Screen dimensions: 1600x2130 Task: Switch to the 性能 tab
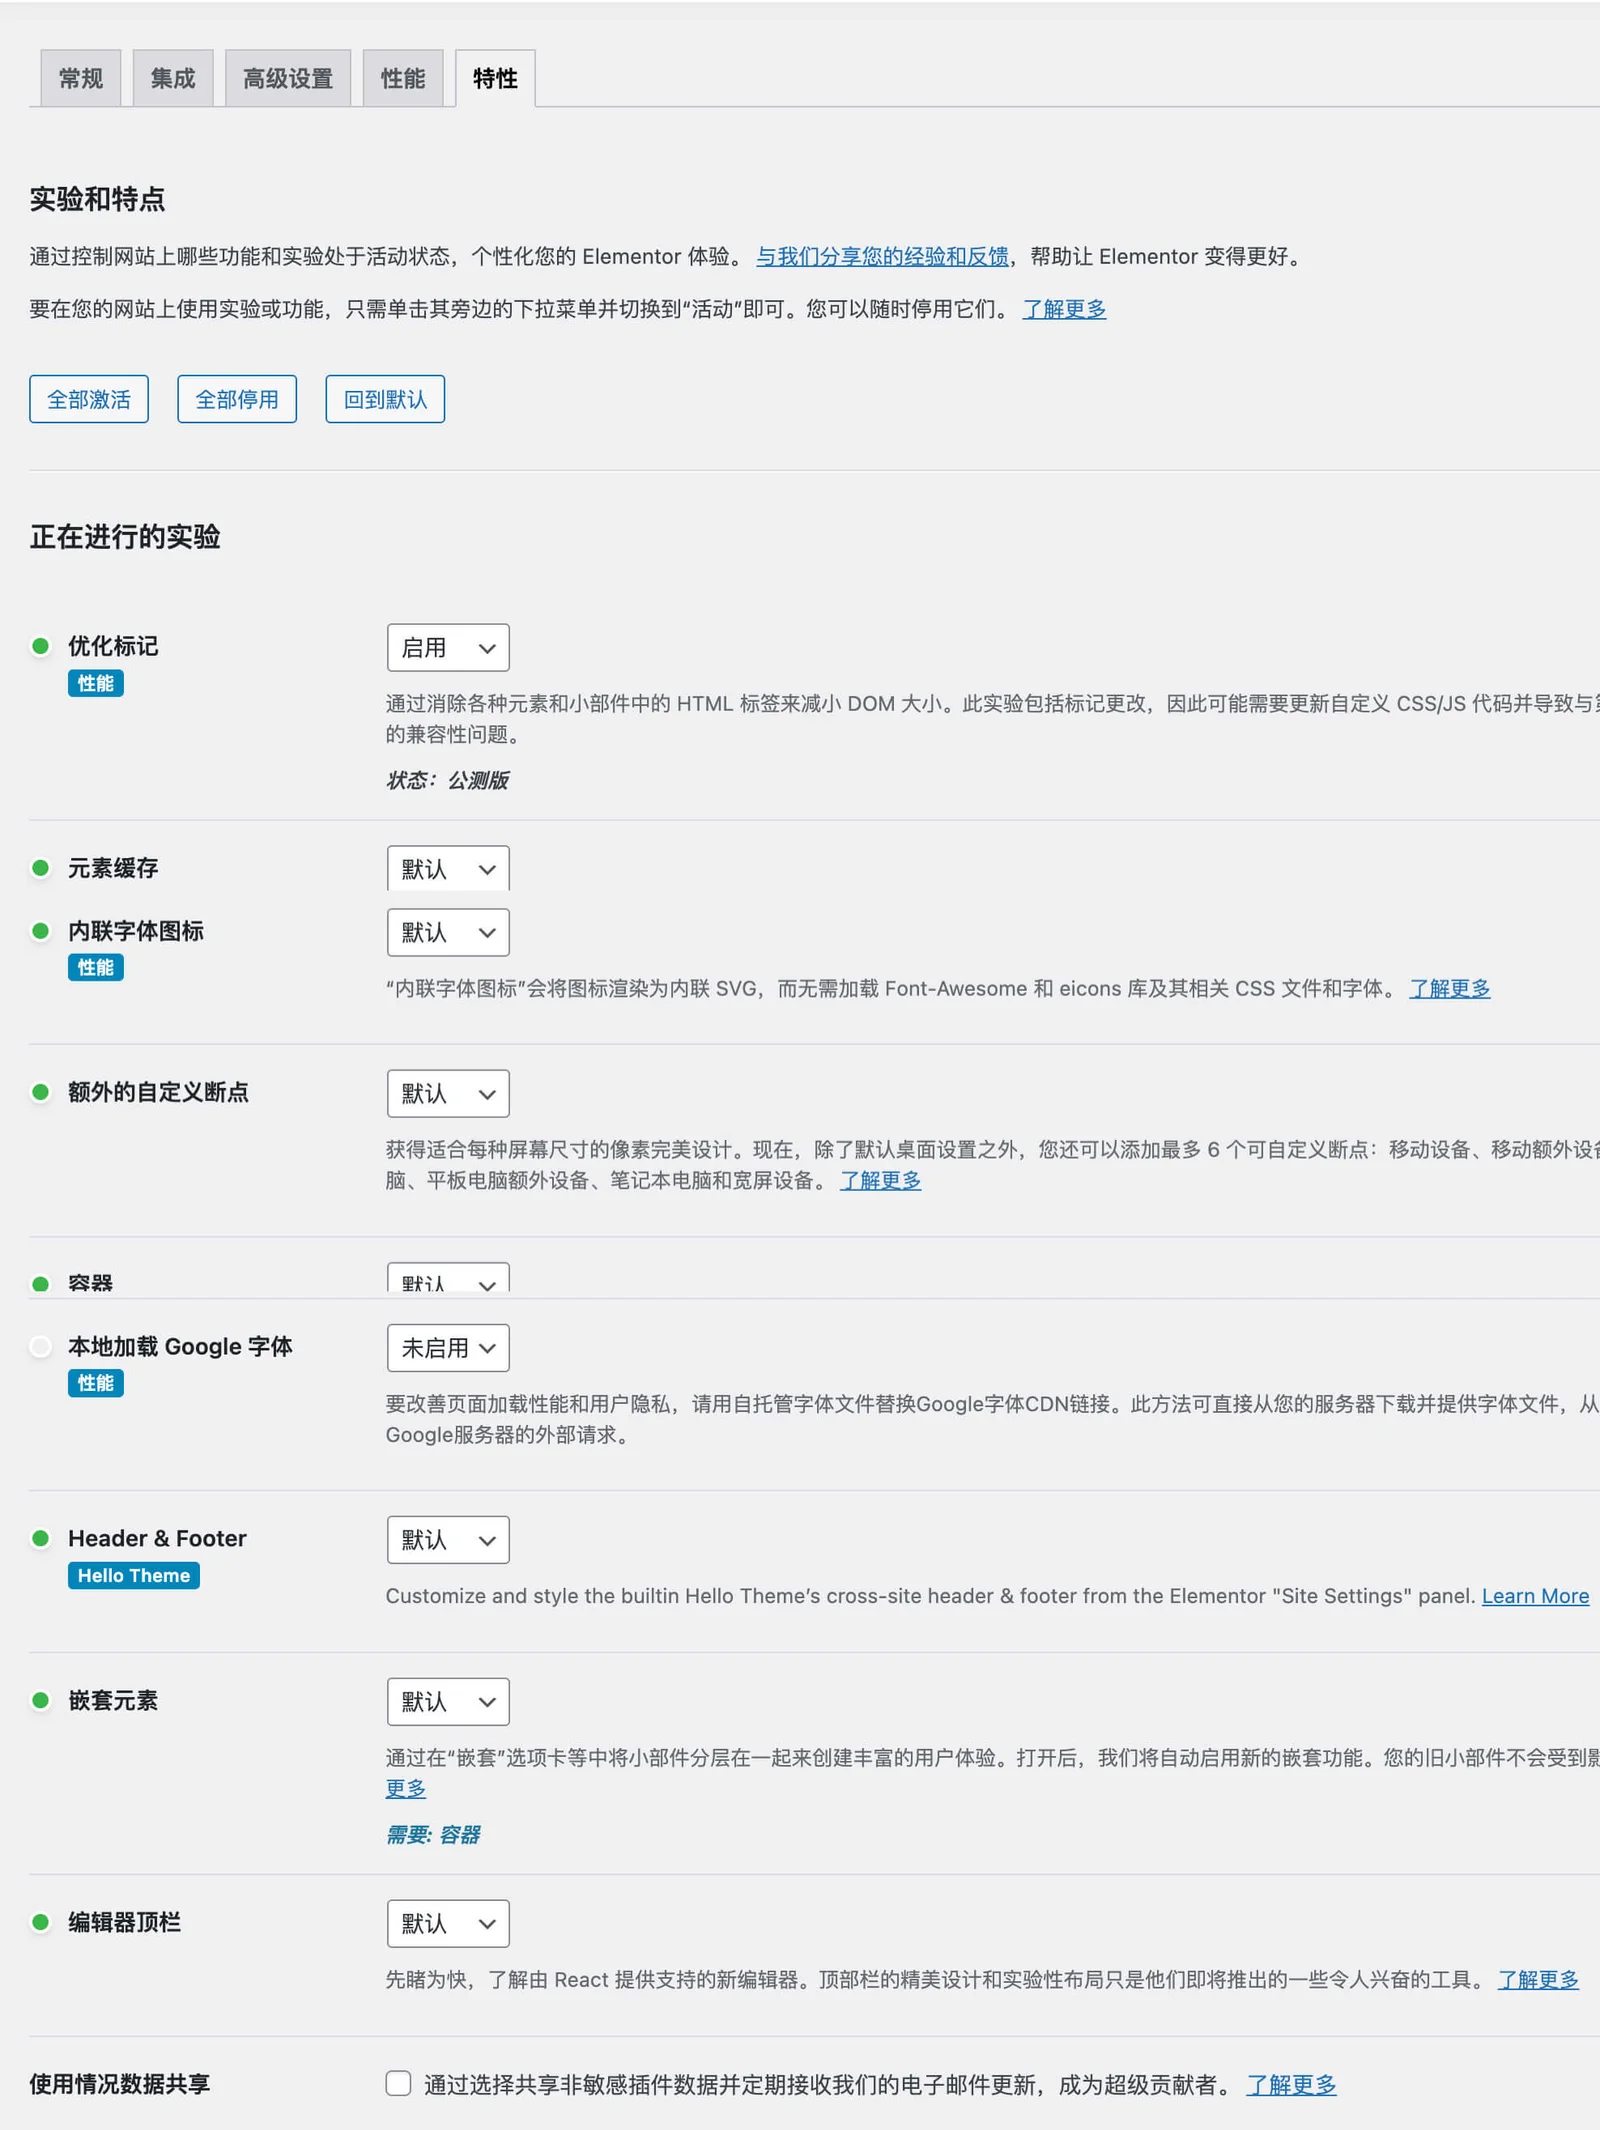[x=402, y=78]
